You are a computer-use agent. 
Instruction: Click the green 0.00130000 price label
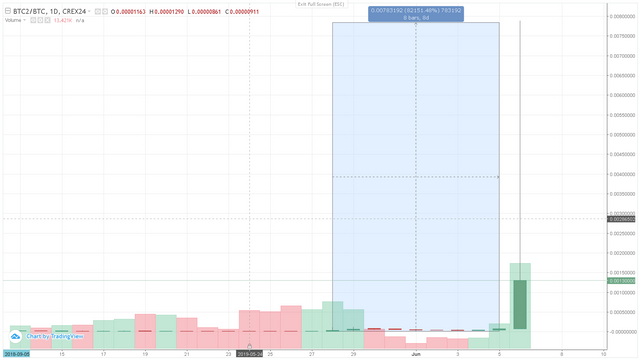tap(621, 281)
